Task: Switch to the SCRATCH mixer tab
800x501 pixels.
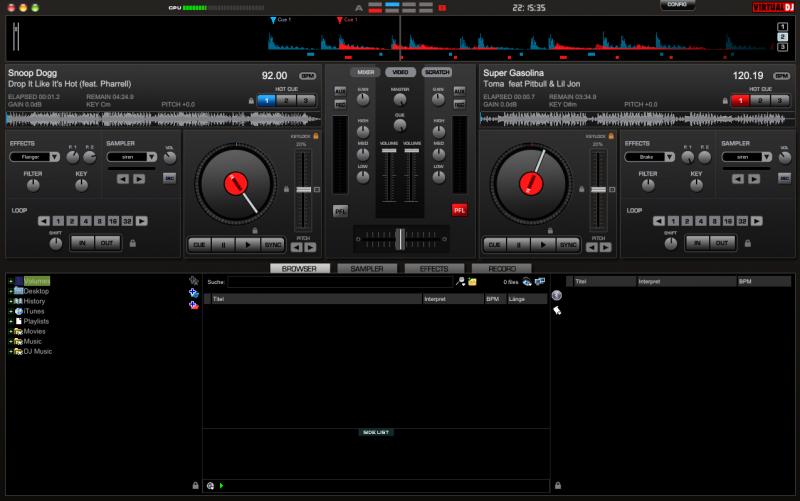Action: (437, 72)
